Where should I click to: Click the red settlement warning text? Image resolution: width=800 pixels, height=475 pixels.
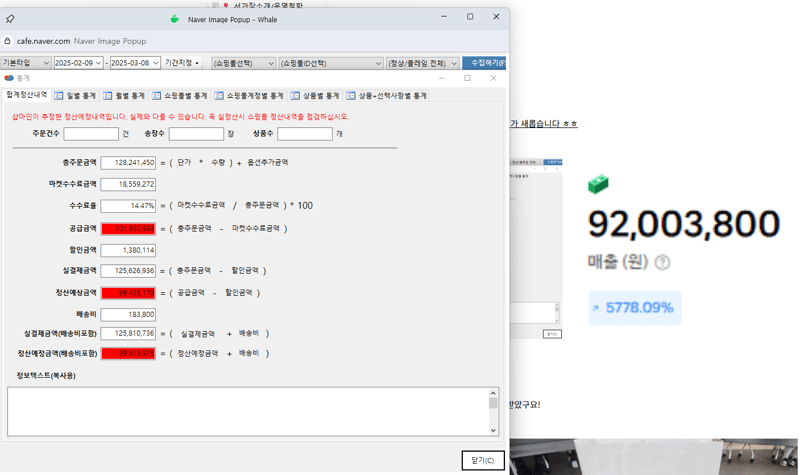(x=180, y=117)
